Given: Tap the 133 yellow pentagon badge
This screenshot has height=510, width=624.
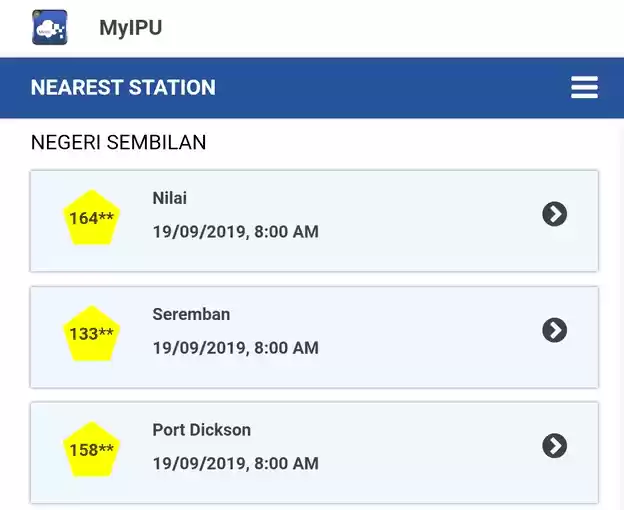Looking at the screenshot, I should click(x=92, y=333).
